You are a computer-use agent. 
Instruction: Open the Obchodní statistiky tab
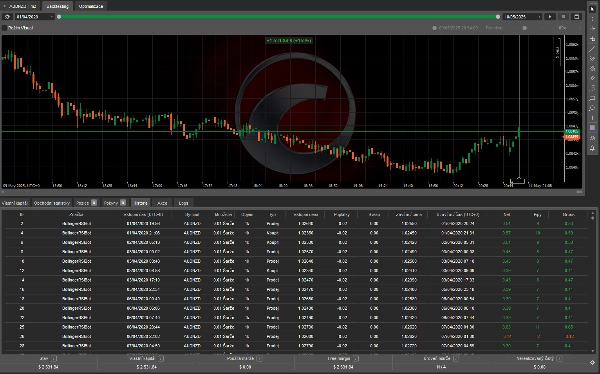point(52,203)
